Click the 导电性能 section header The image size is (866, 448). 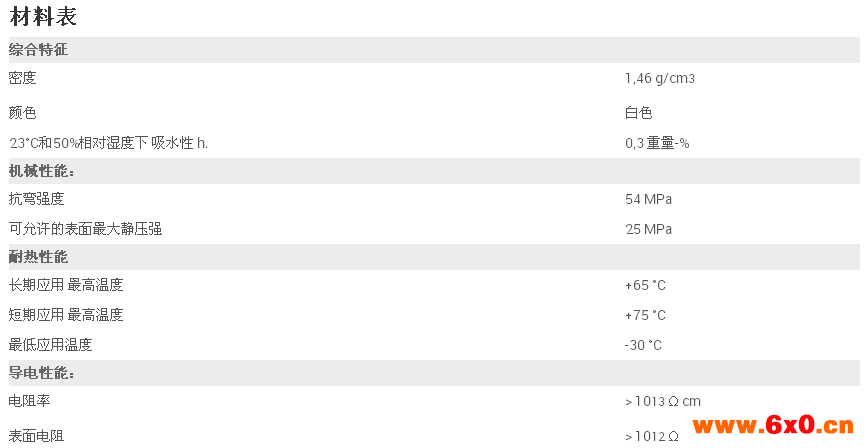pyautogui.click(x=41, y=373)
